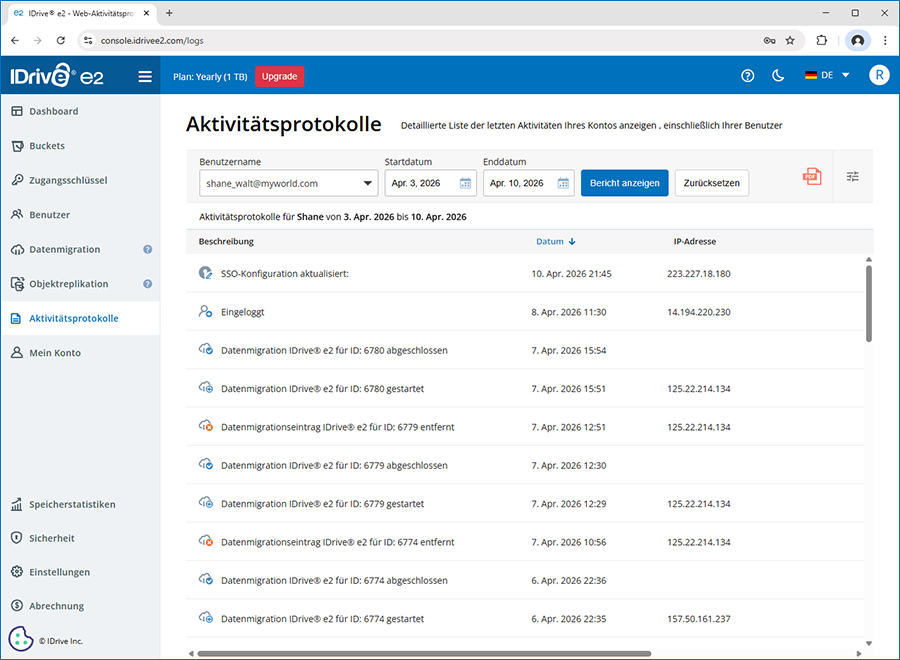This screenshot has width=900, height=660.
Task: Open Zugangsschlüssel in the sidebar
Action: point(68,181)
